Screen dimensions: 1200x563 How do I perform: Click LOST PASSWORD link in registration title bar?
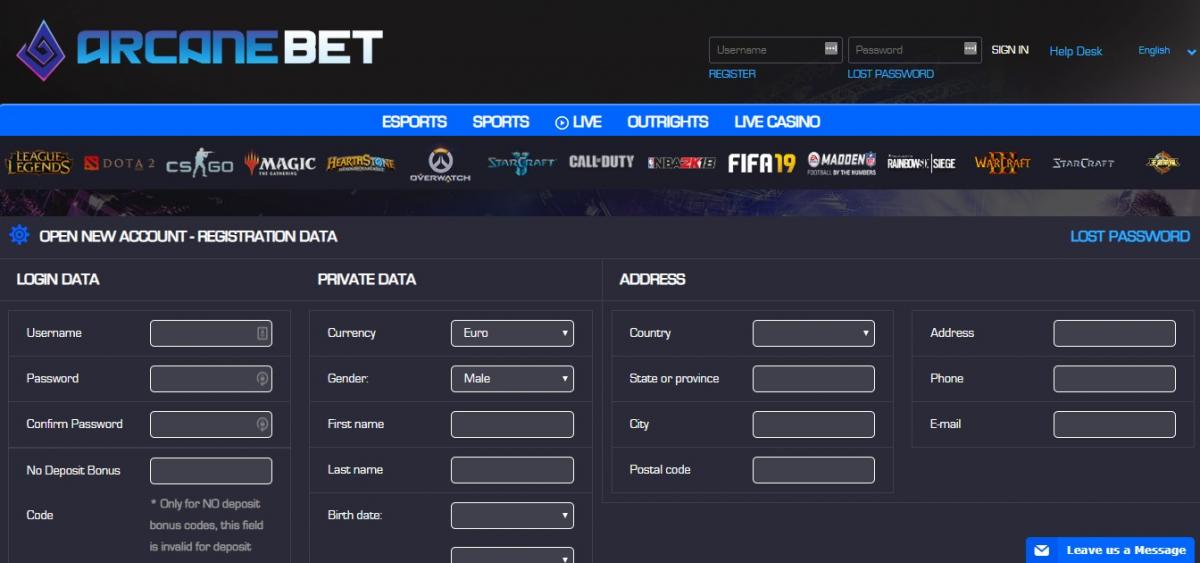click(1130, 236)
